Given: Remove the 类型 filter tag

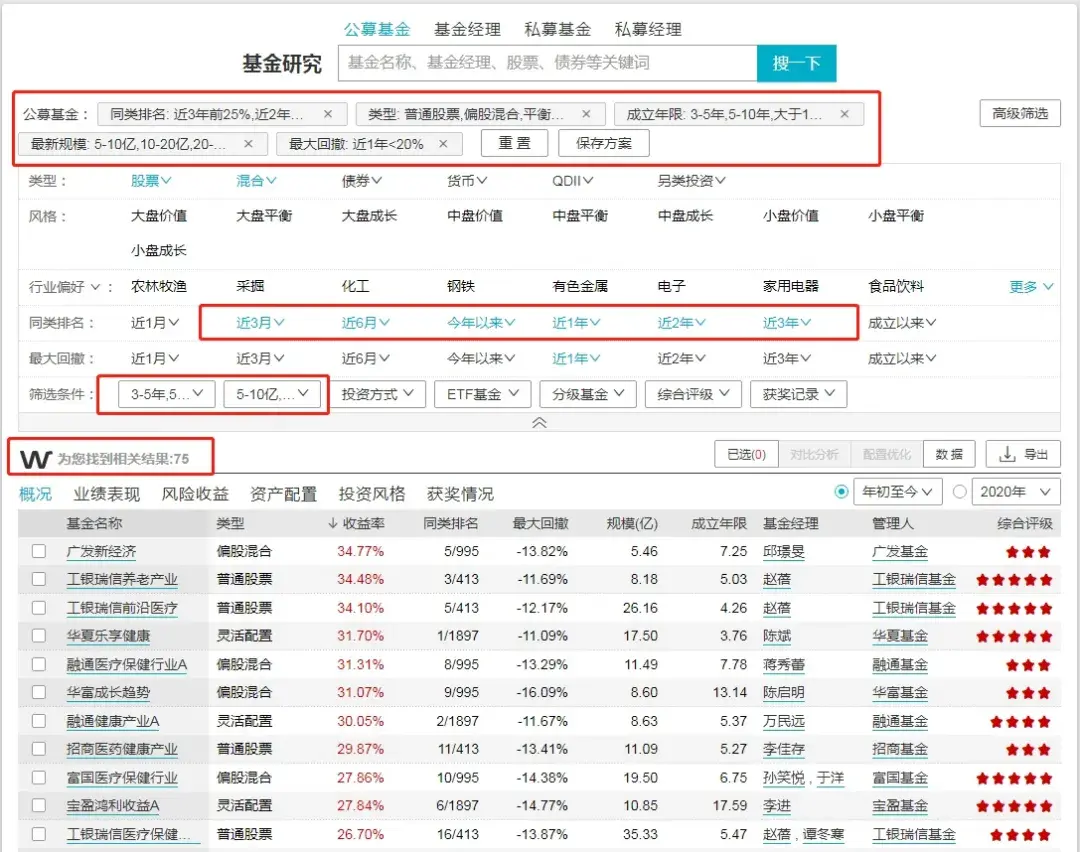Looking at the screenshot, I should click(x=586, y=114).
